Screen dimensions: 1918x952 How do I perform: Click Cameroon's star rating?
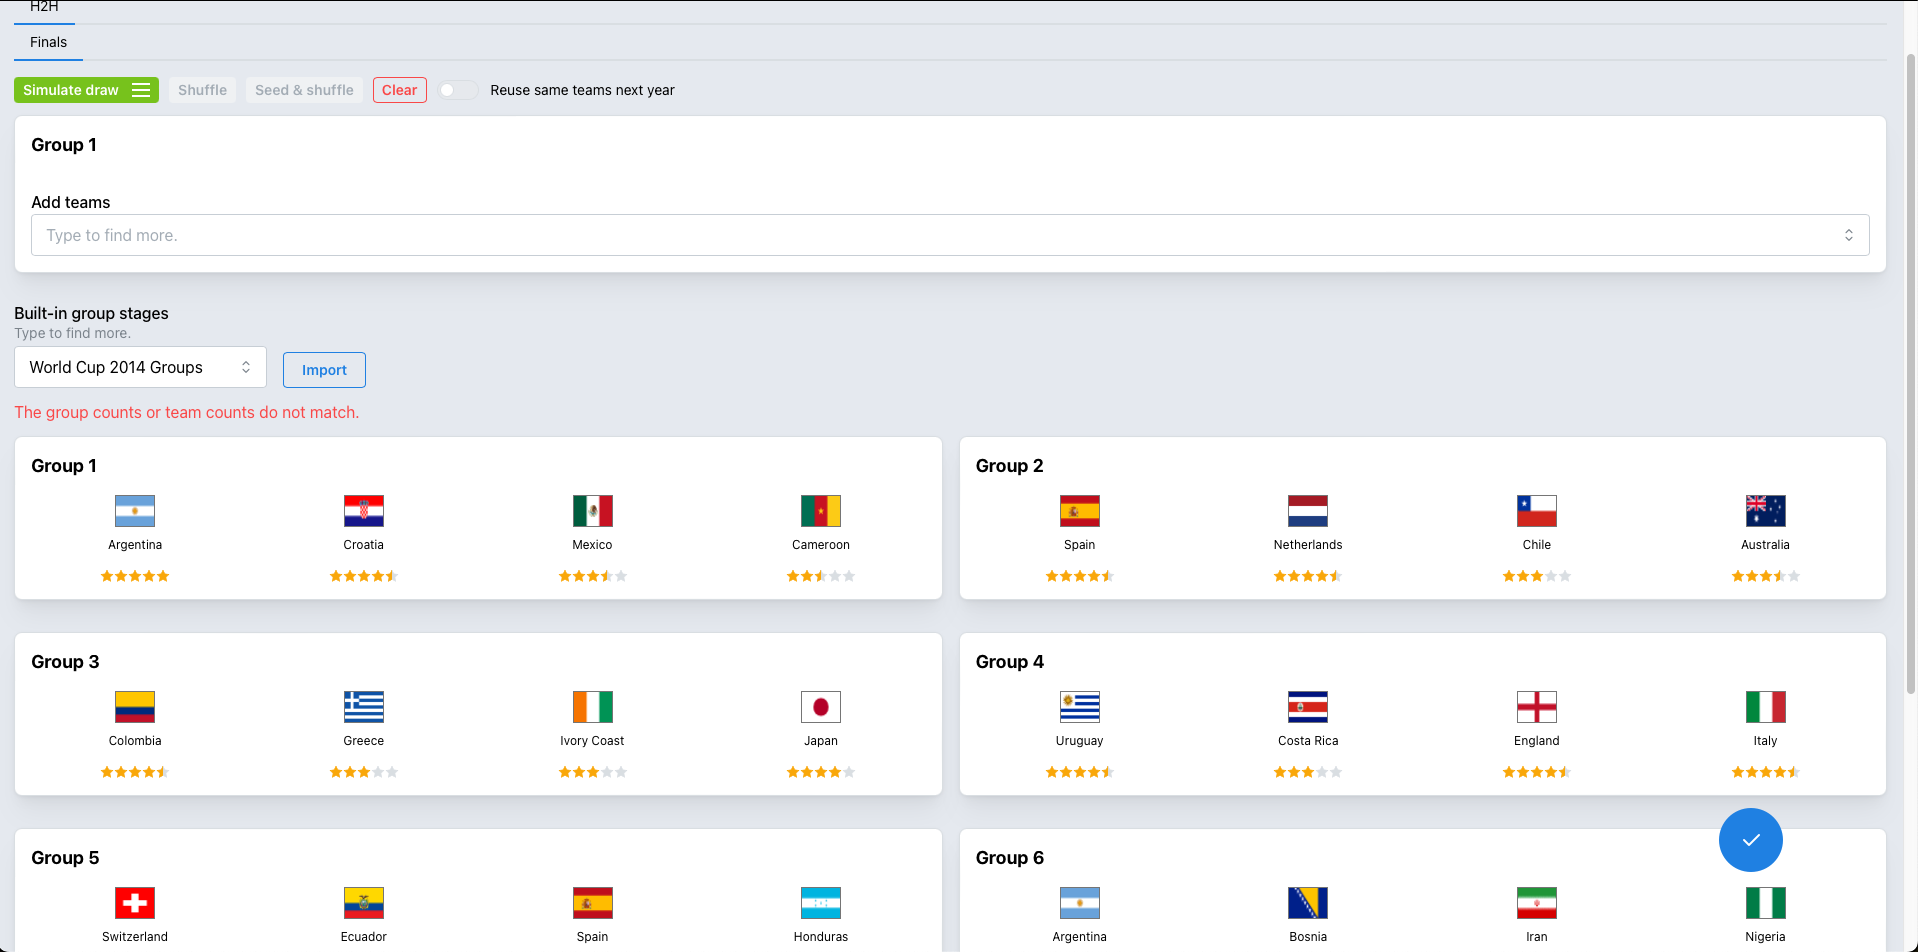821,576
